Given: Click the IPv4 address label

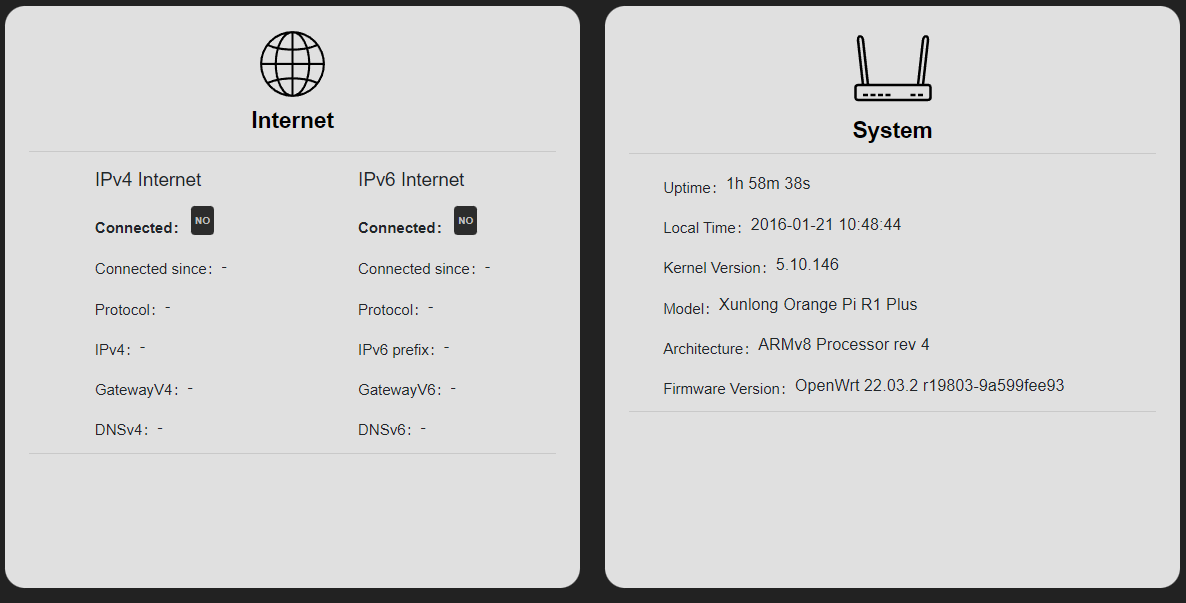Looking at the screenshot, I should 113,350.
